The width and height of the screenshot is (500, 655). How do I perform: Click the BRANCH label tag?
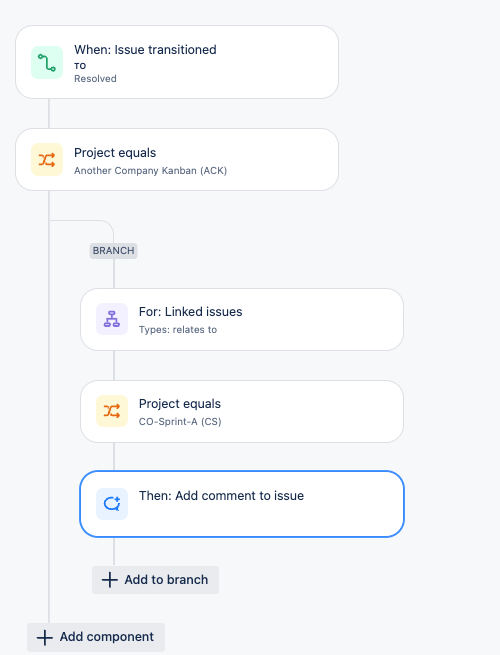(x=114, y=251)
